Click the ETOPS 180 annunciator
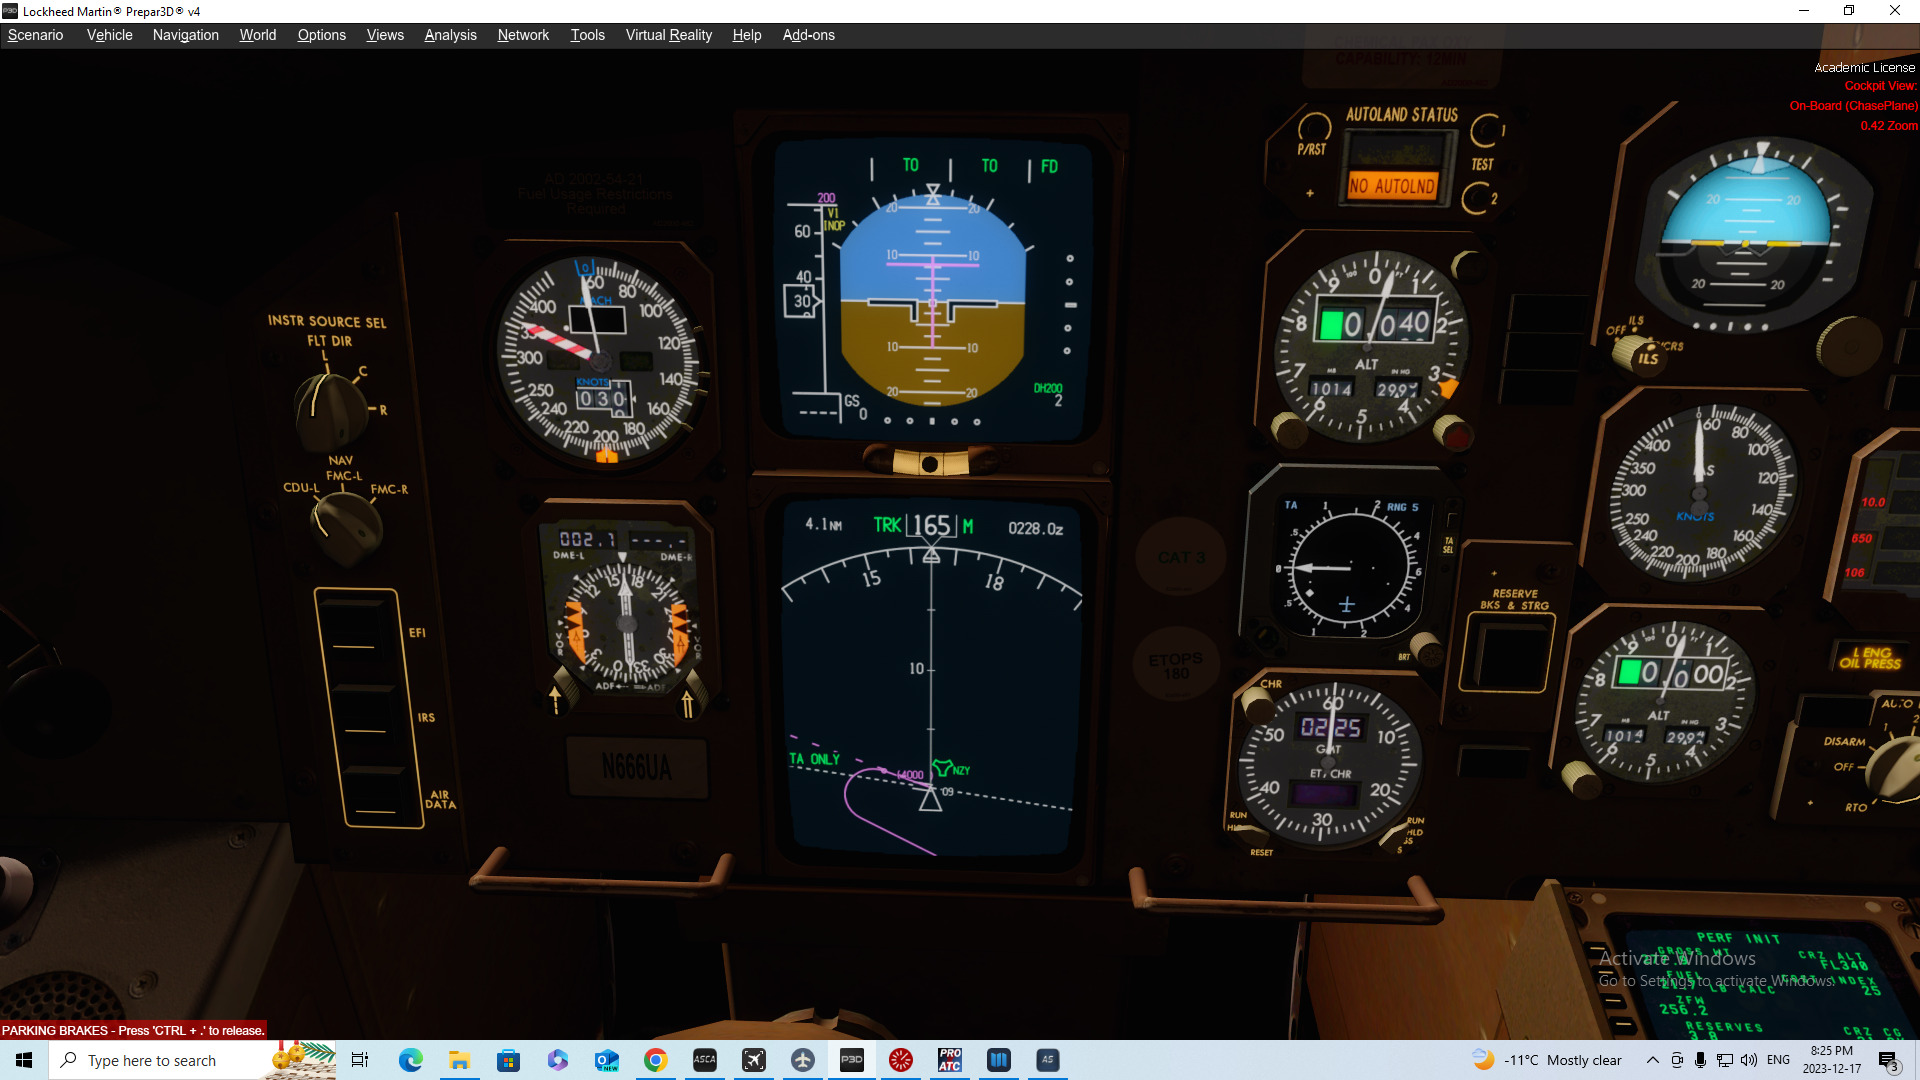 tap(1177, 664)
